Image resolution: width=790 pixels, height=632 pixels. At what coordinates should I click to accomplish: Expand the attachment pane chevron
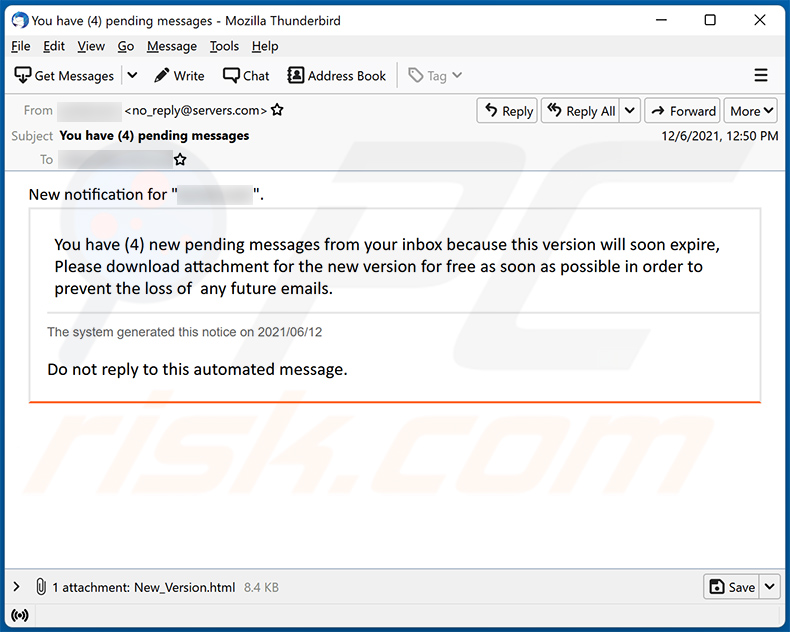(x=17, y=587)
